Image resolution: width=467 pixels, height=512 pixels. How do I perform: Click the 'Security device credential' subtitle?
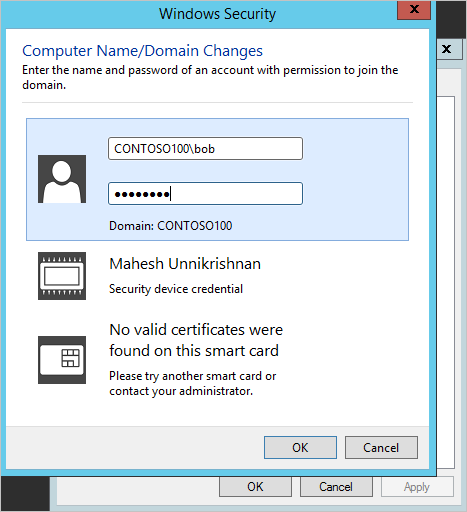[176, 289]
